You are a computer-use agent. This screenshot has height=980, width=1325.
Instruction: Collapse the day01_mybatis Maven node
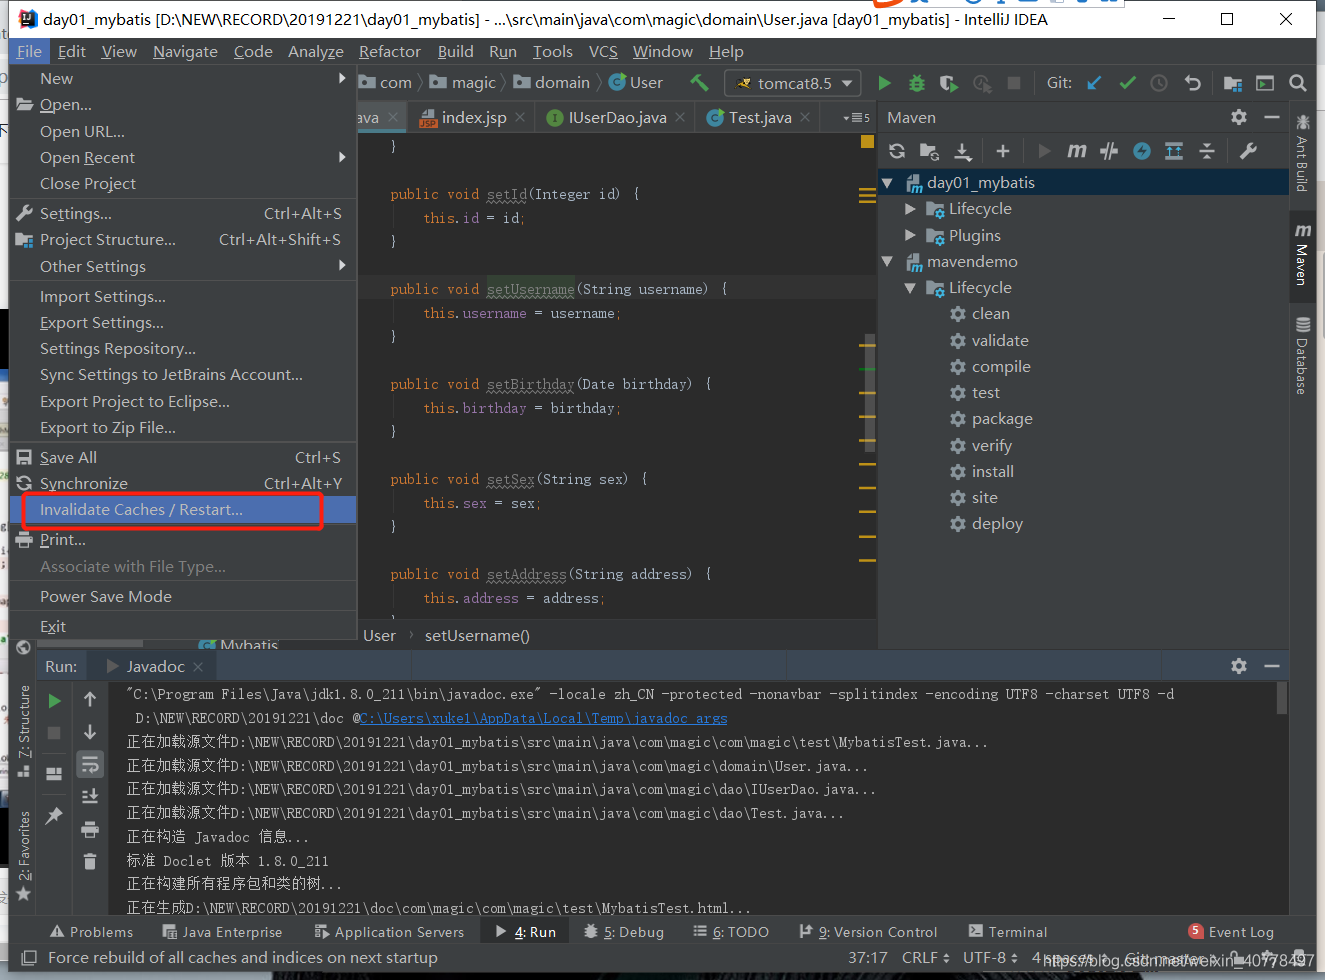tap(887, 183)
